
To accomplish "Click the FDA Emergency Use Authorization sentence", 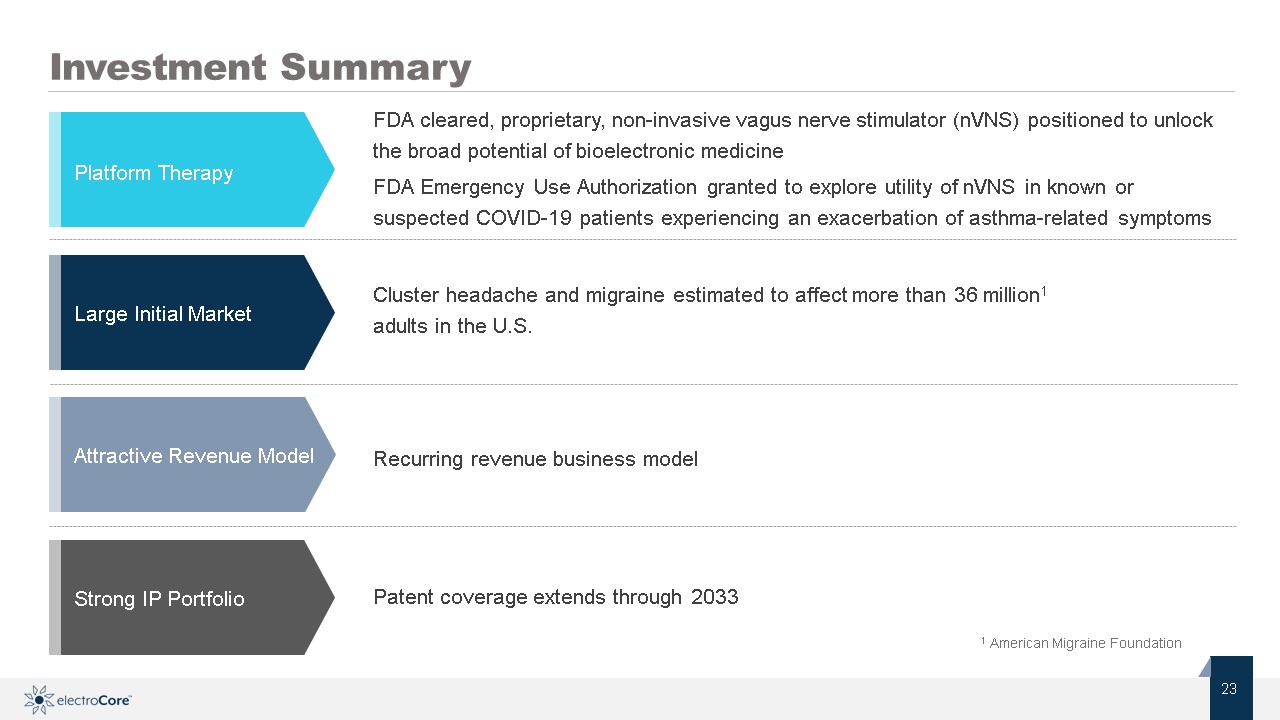I will [x=792, y=202].
